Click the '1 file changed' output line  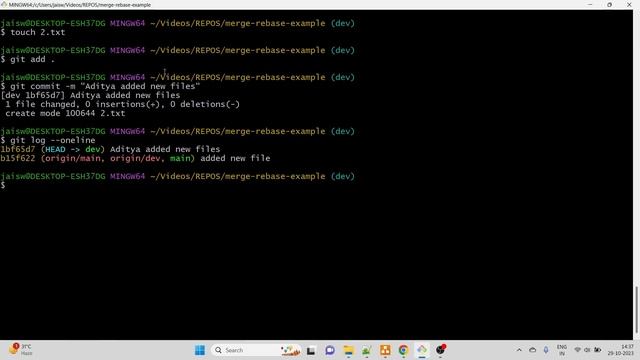pyautogui.click(x=122, y=104)
